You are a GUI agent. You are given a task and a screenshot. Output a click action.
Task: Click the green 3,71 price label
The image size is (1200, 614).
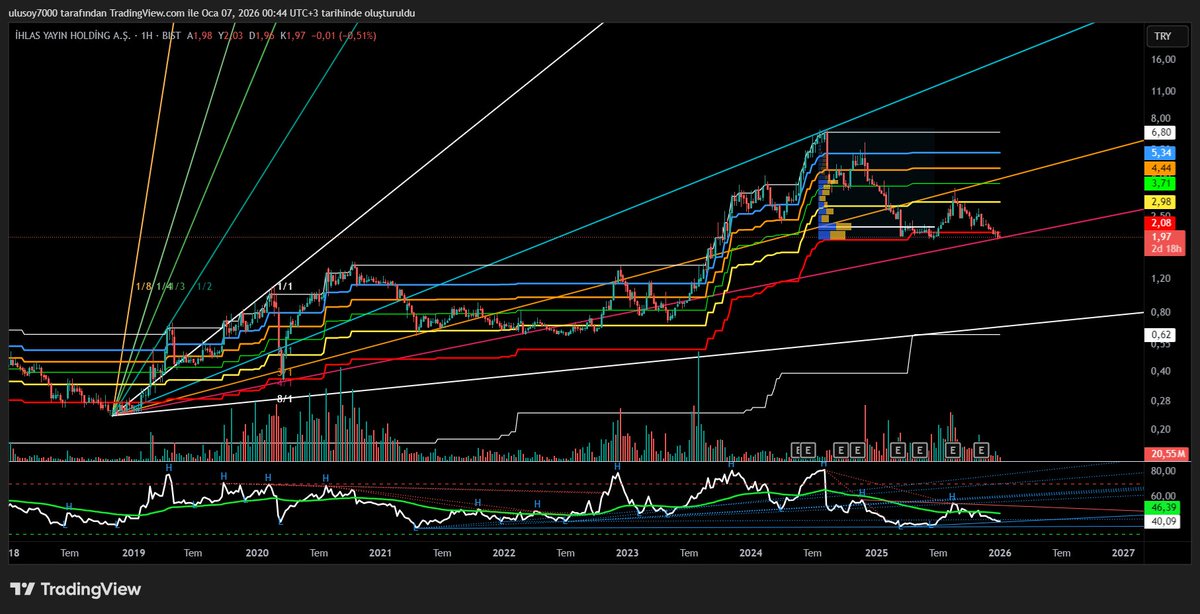(1162, 184)
